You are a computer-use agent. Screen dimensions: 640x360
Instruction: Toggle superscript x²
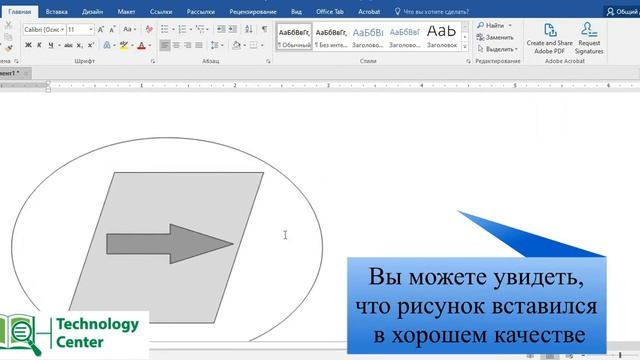[91, 45]
